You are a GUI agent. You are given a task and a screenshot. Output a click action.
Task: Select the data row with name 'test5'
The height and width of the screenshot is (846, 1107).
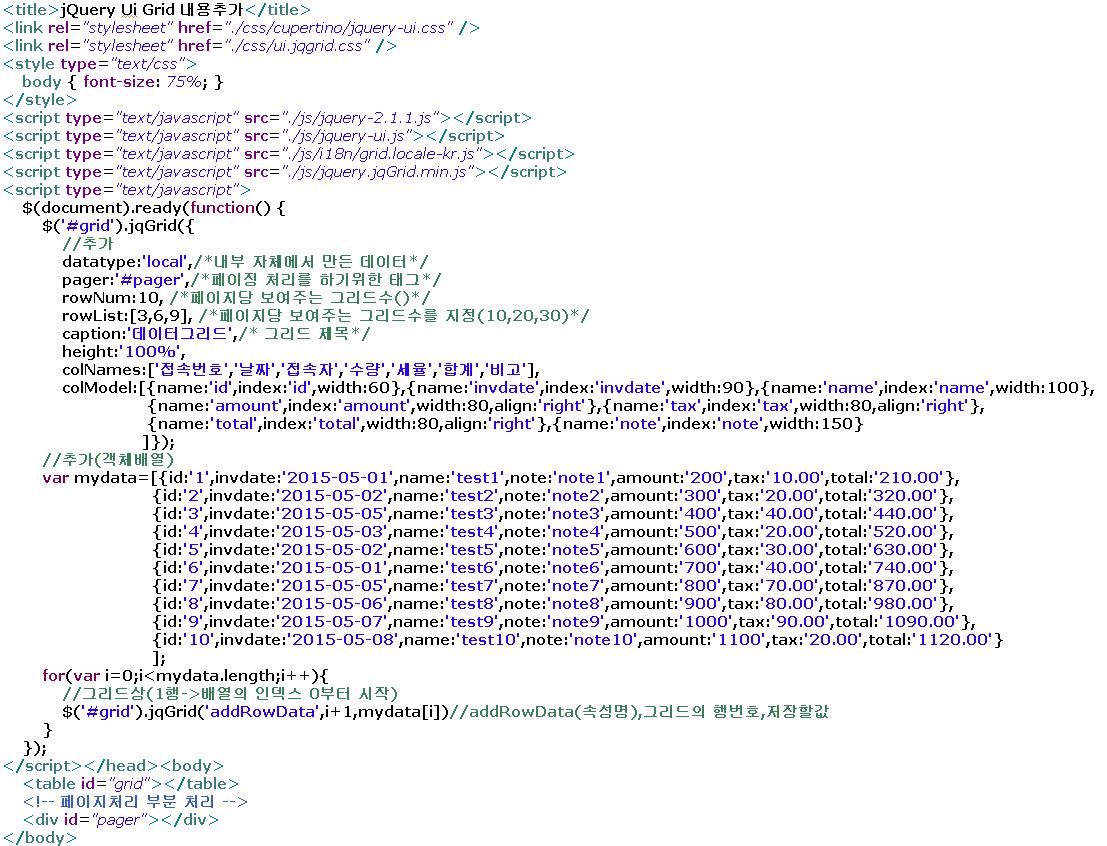coord(553,550)
